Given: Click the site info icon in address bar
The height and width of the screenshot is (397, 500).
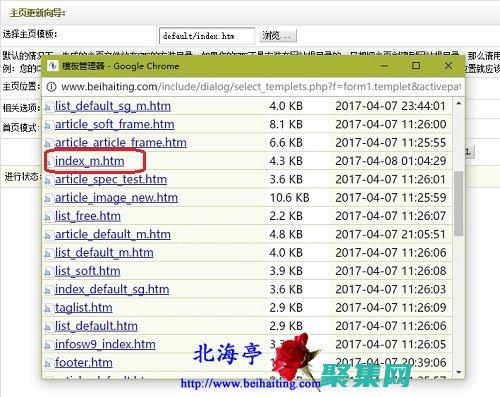Looking at the screenshot, I should click(x=51, y=87).
